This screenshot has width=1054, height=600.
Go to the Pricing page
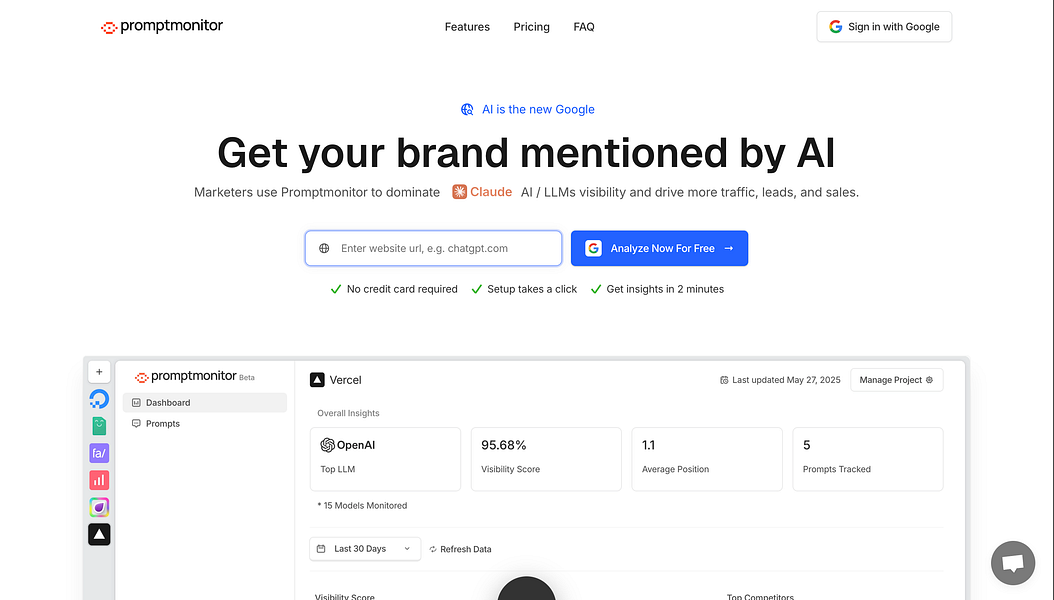pos(531,27)
